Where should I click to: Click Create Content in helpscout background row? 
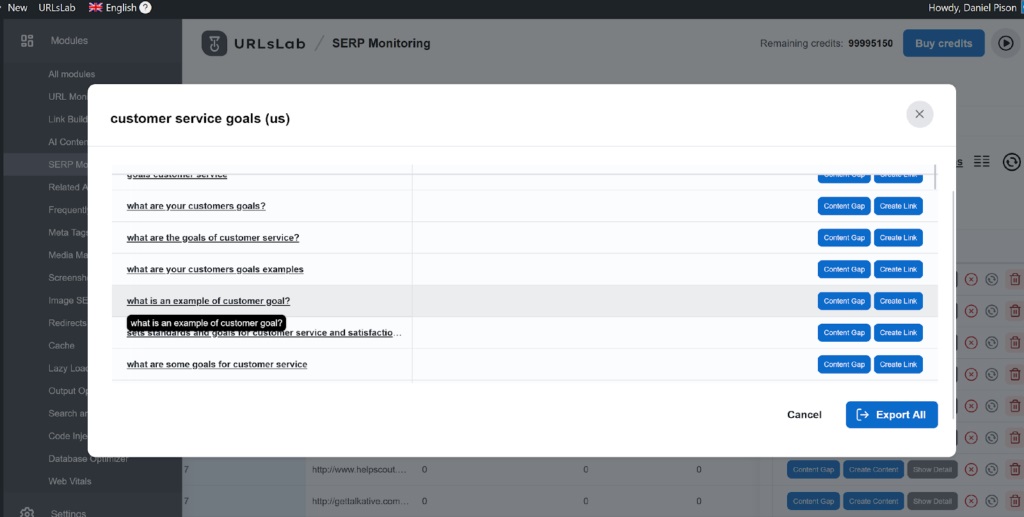tap(873, 469)
